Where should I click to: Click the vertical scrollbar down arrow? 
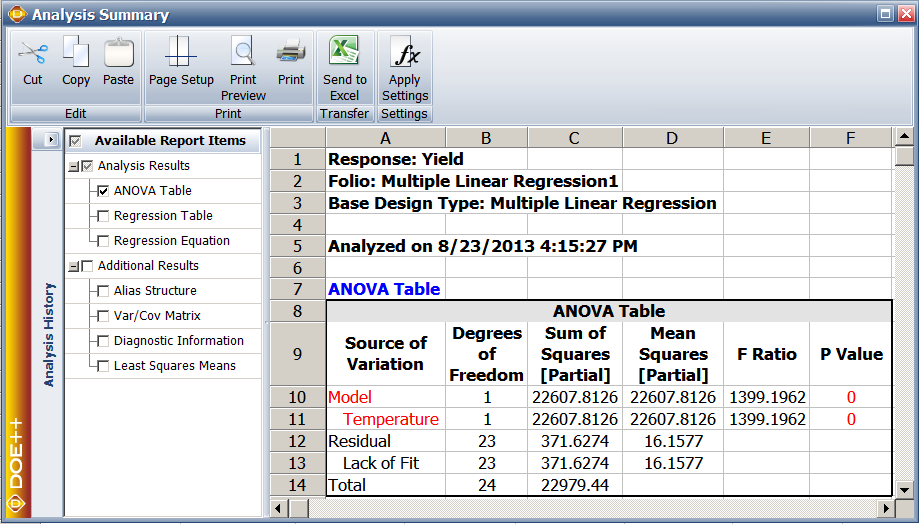(x=904, y=488)
